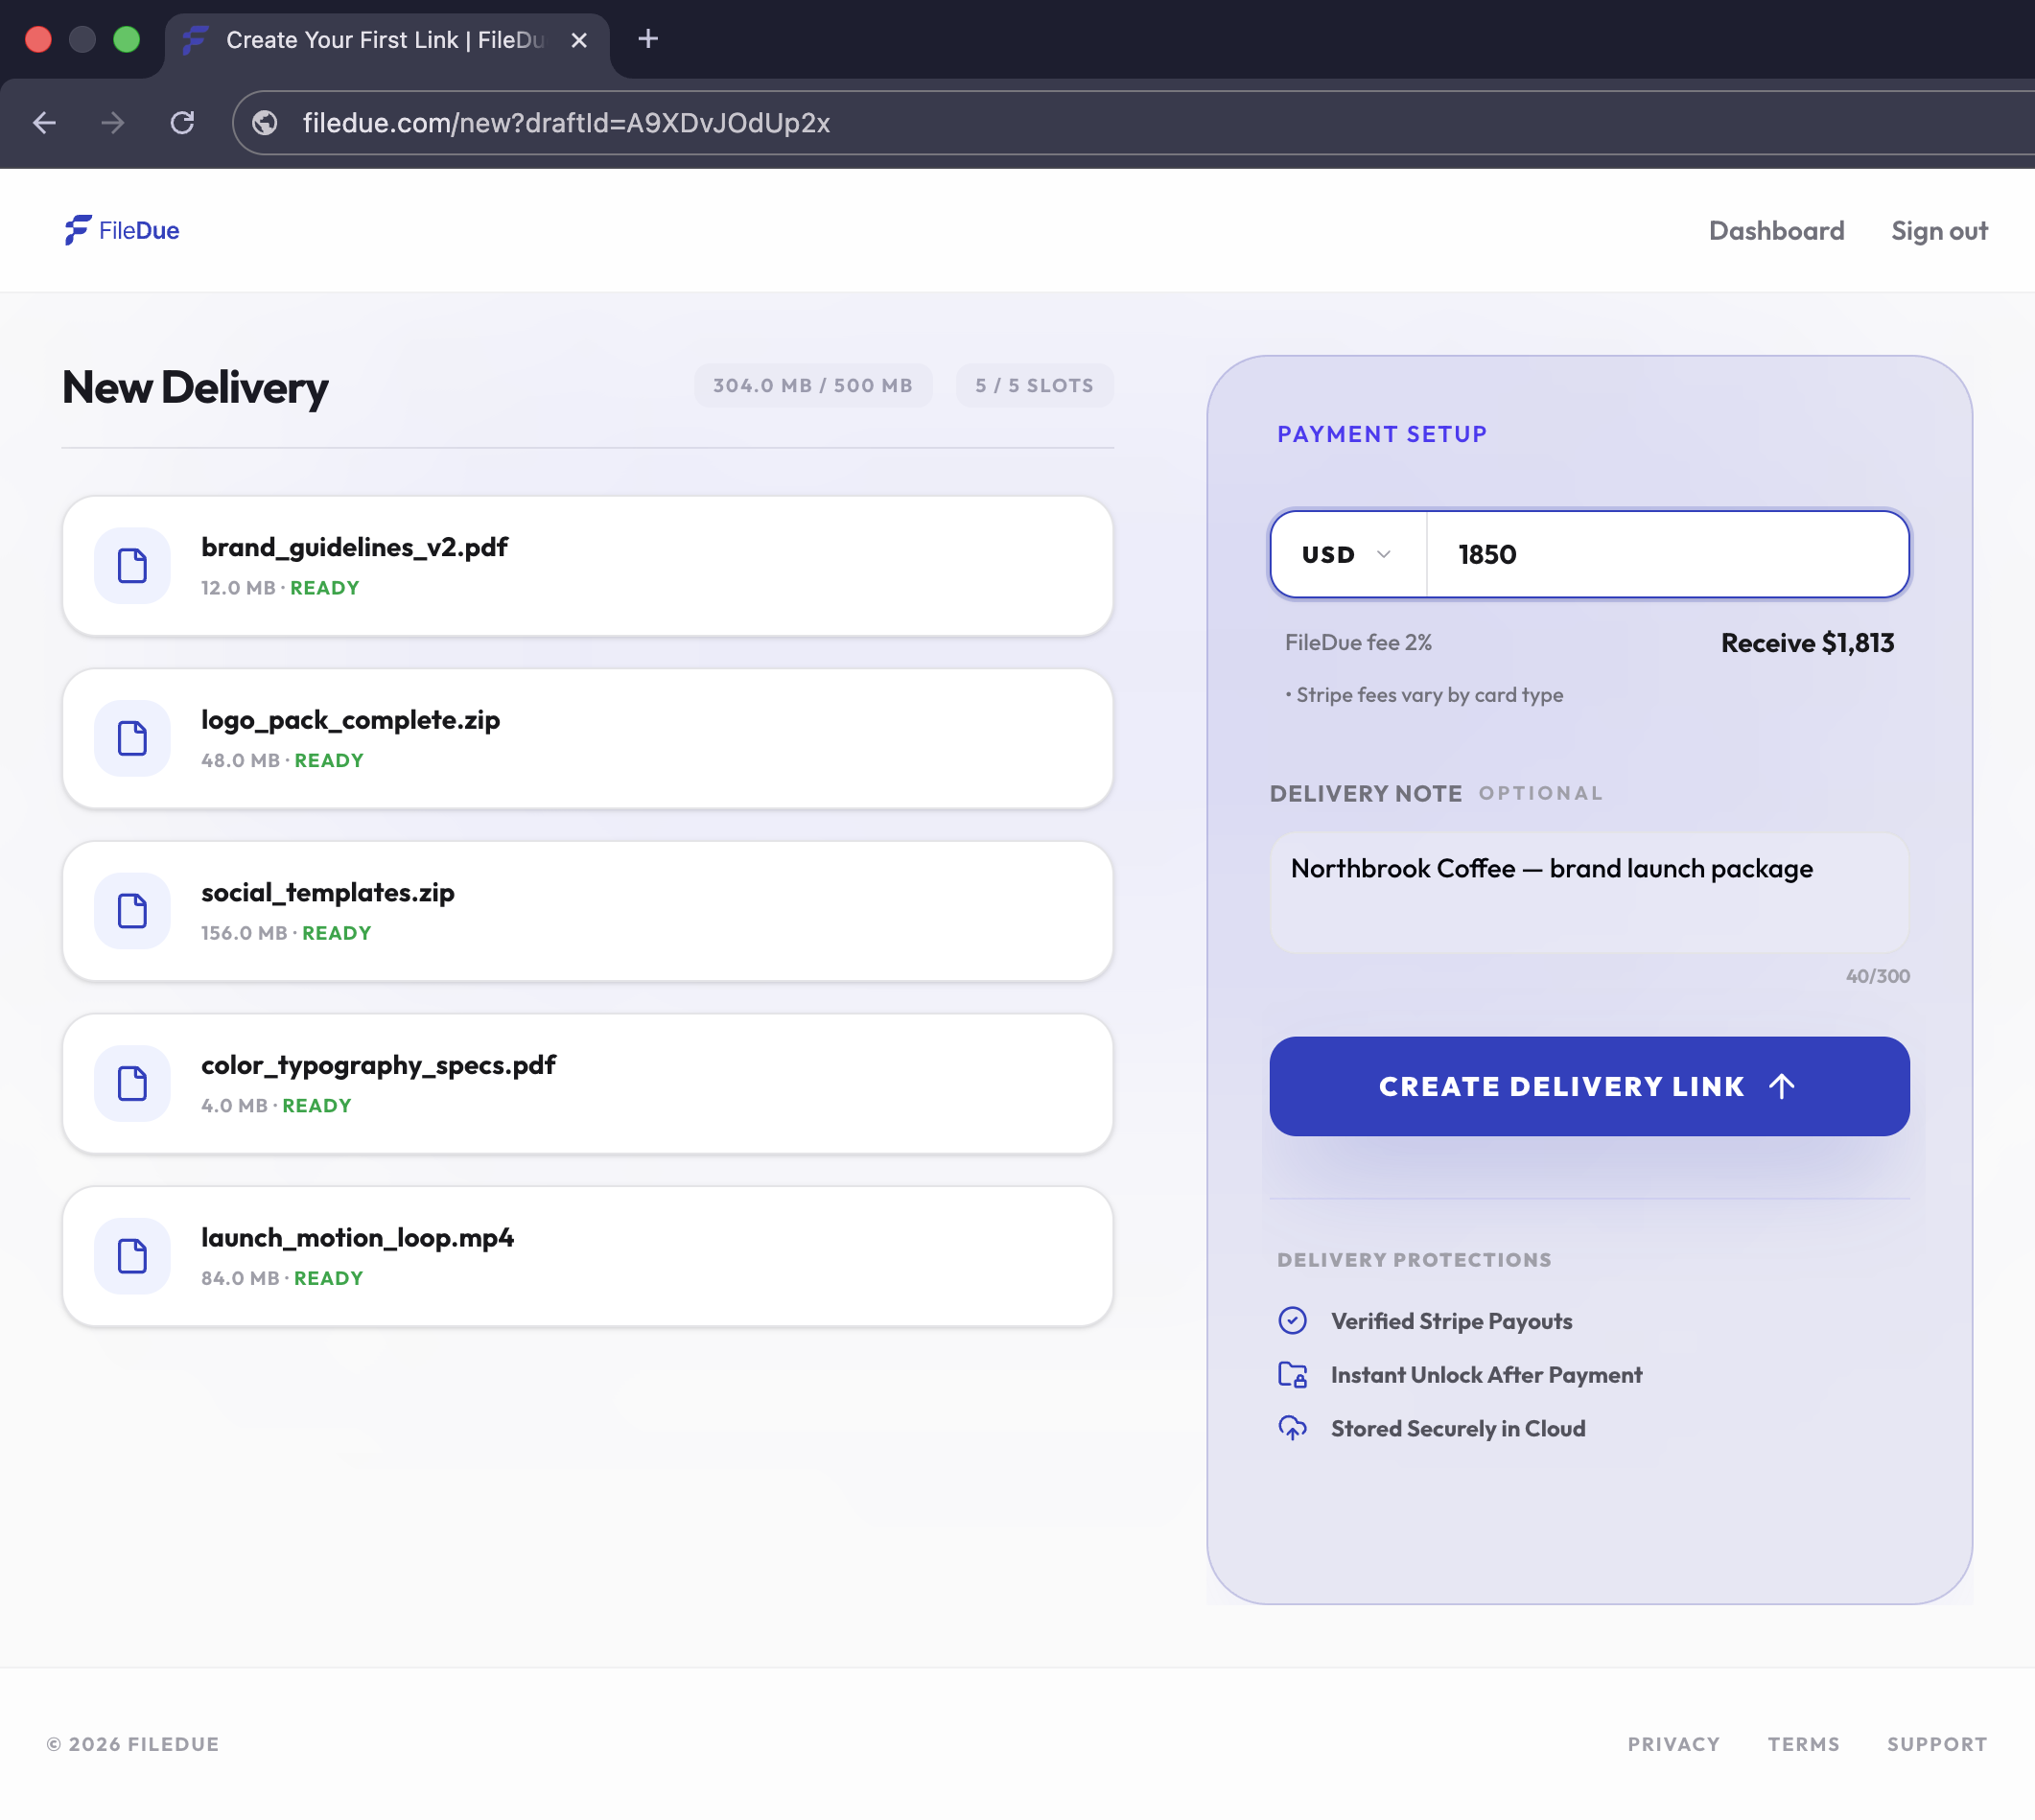Select the Create Your First Link tab

click(x=386, y=40)
